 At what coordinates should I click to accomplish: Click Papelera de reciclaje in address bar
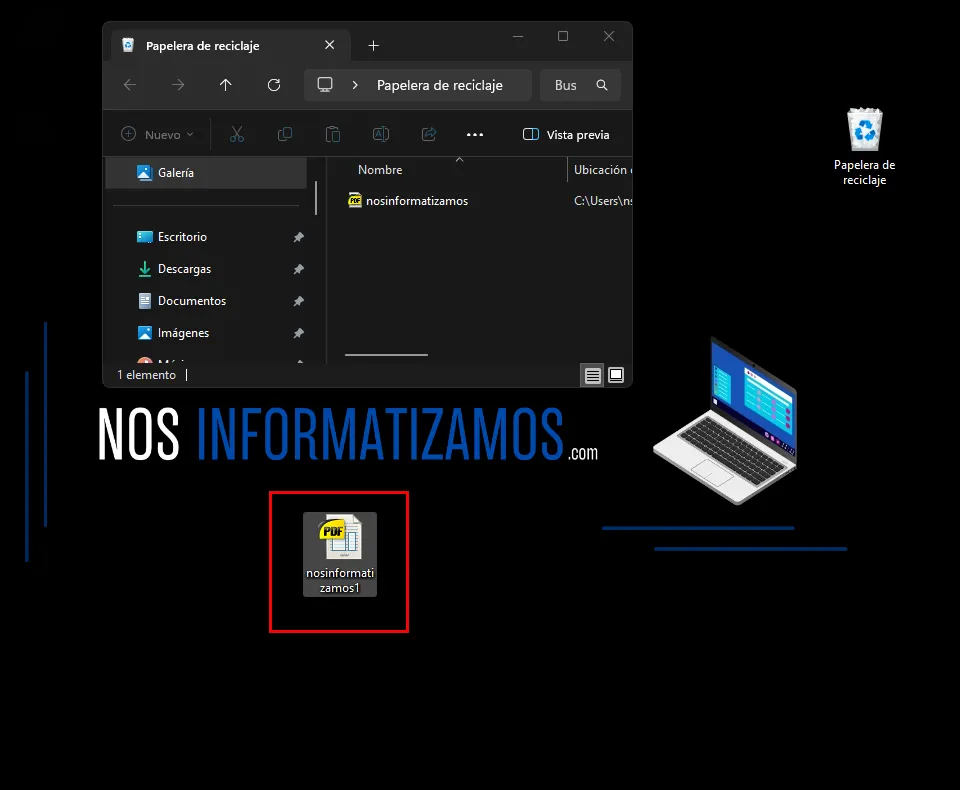pyautogui.click(x=440, y=85)
